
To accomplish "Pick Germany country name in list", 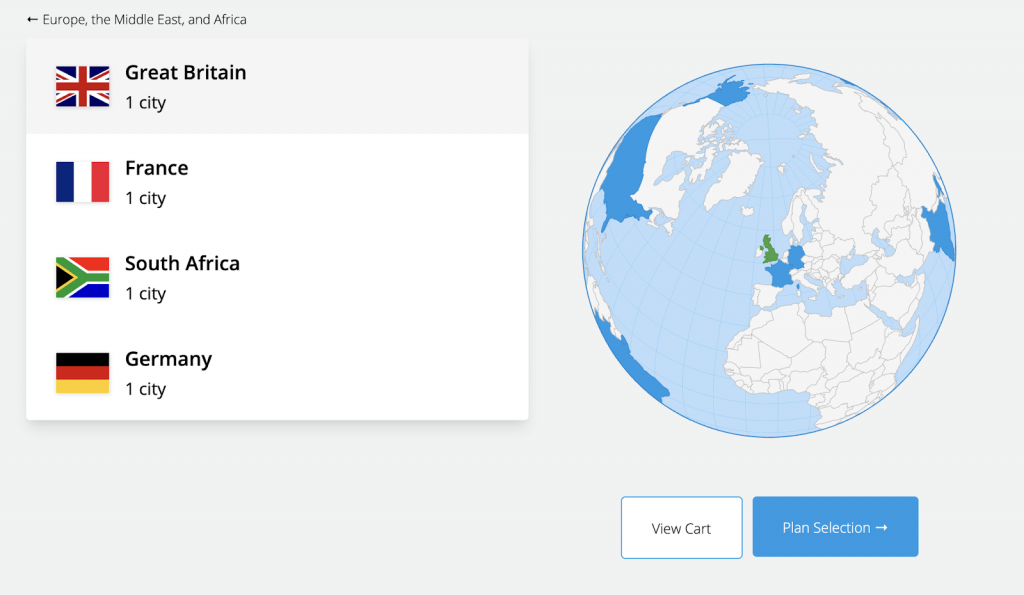I will [168, 358].
